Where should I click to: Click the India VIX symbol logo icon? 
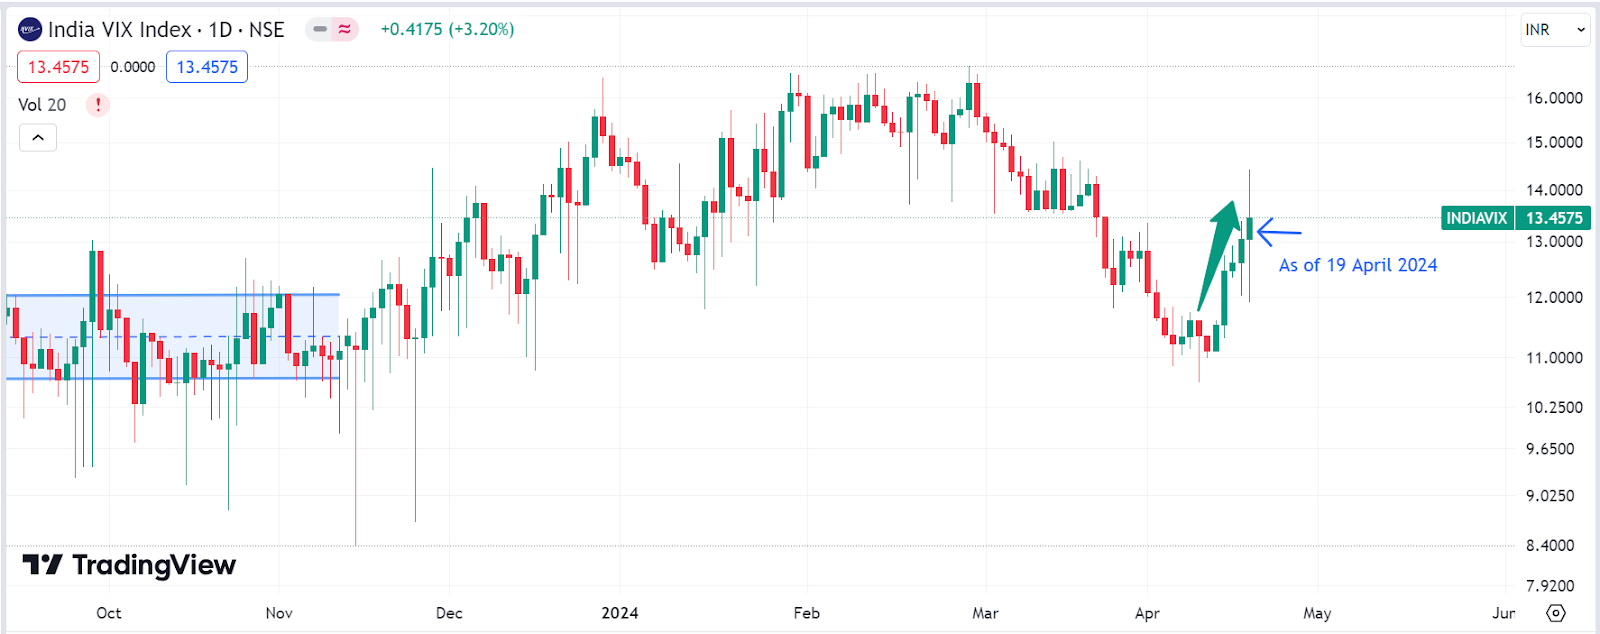pyautogui.click(x=30, y=29)
